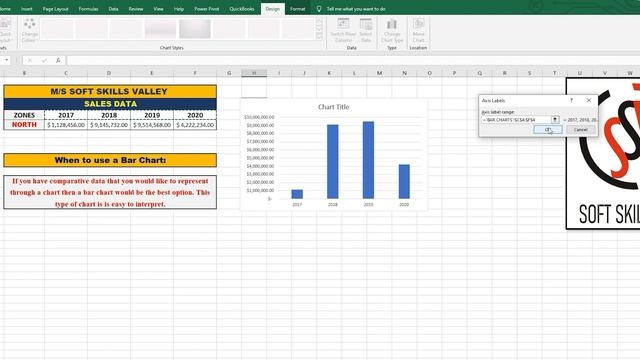Open the Change Colors dropdown
The width and height of the screenshot is (640, 360).
[29, 31]
